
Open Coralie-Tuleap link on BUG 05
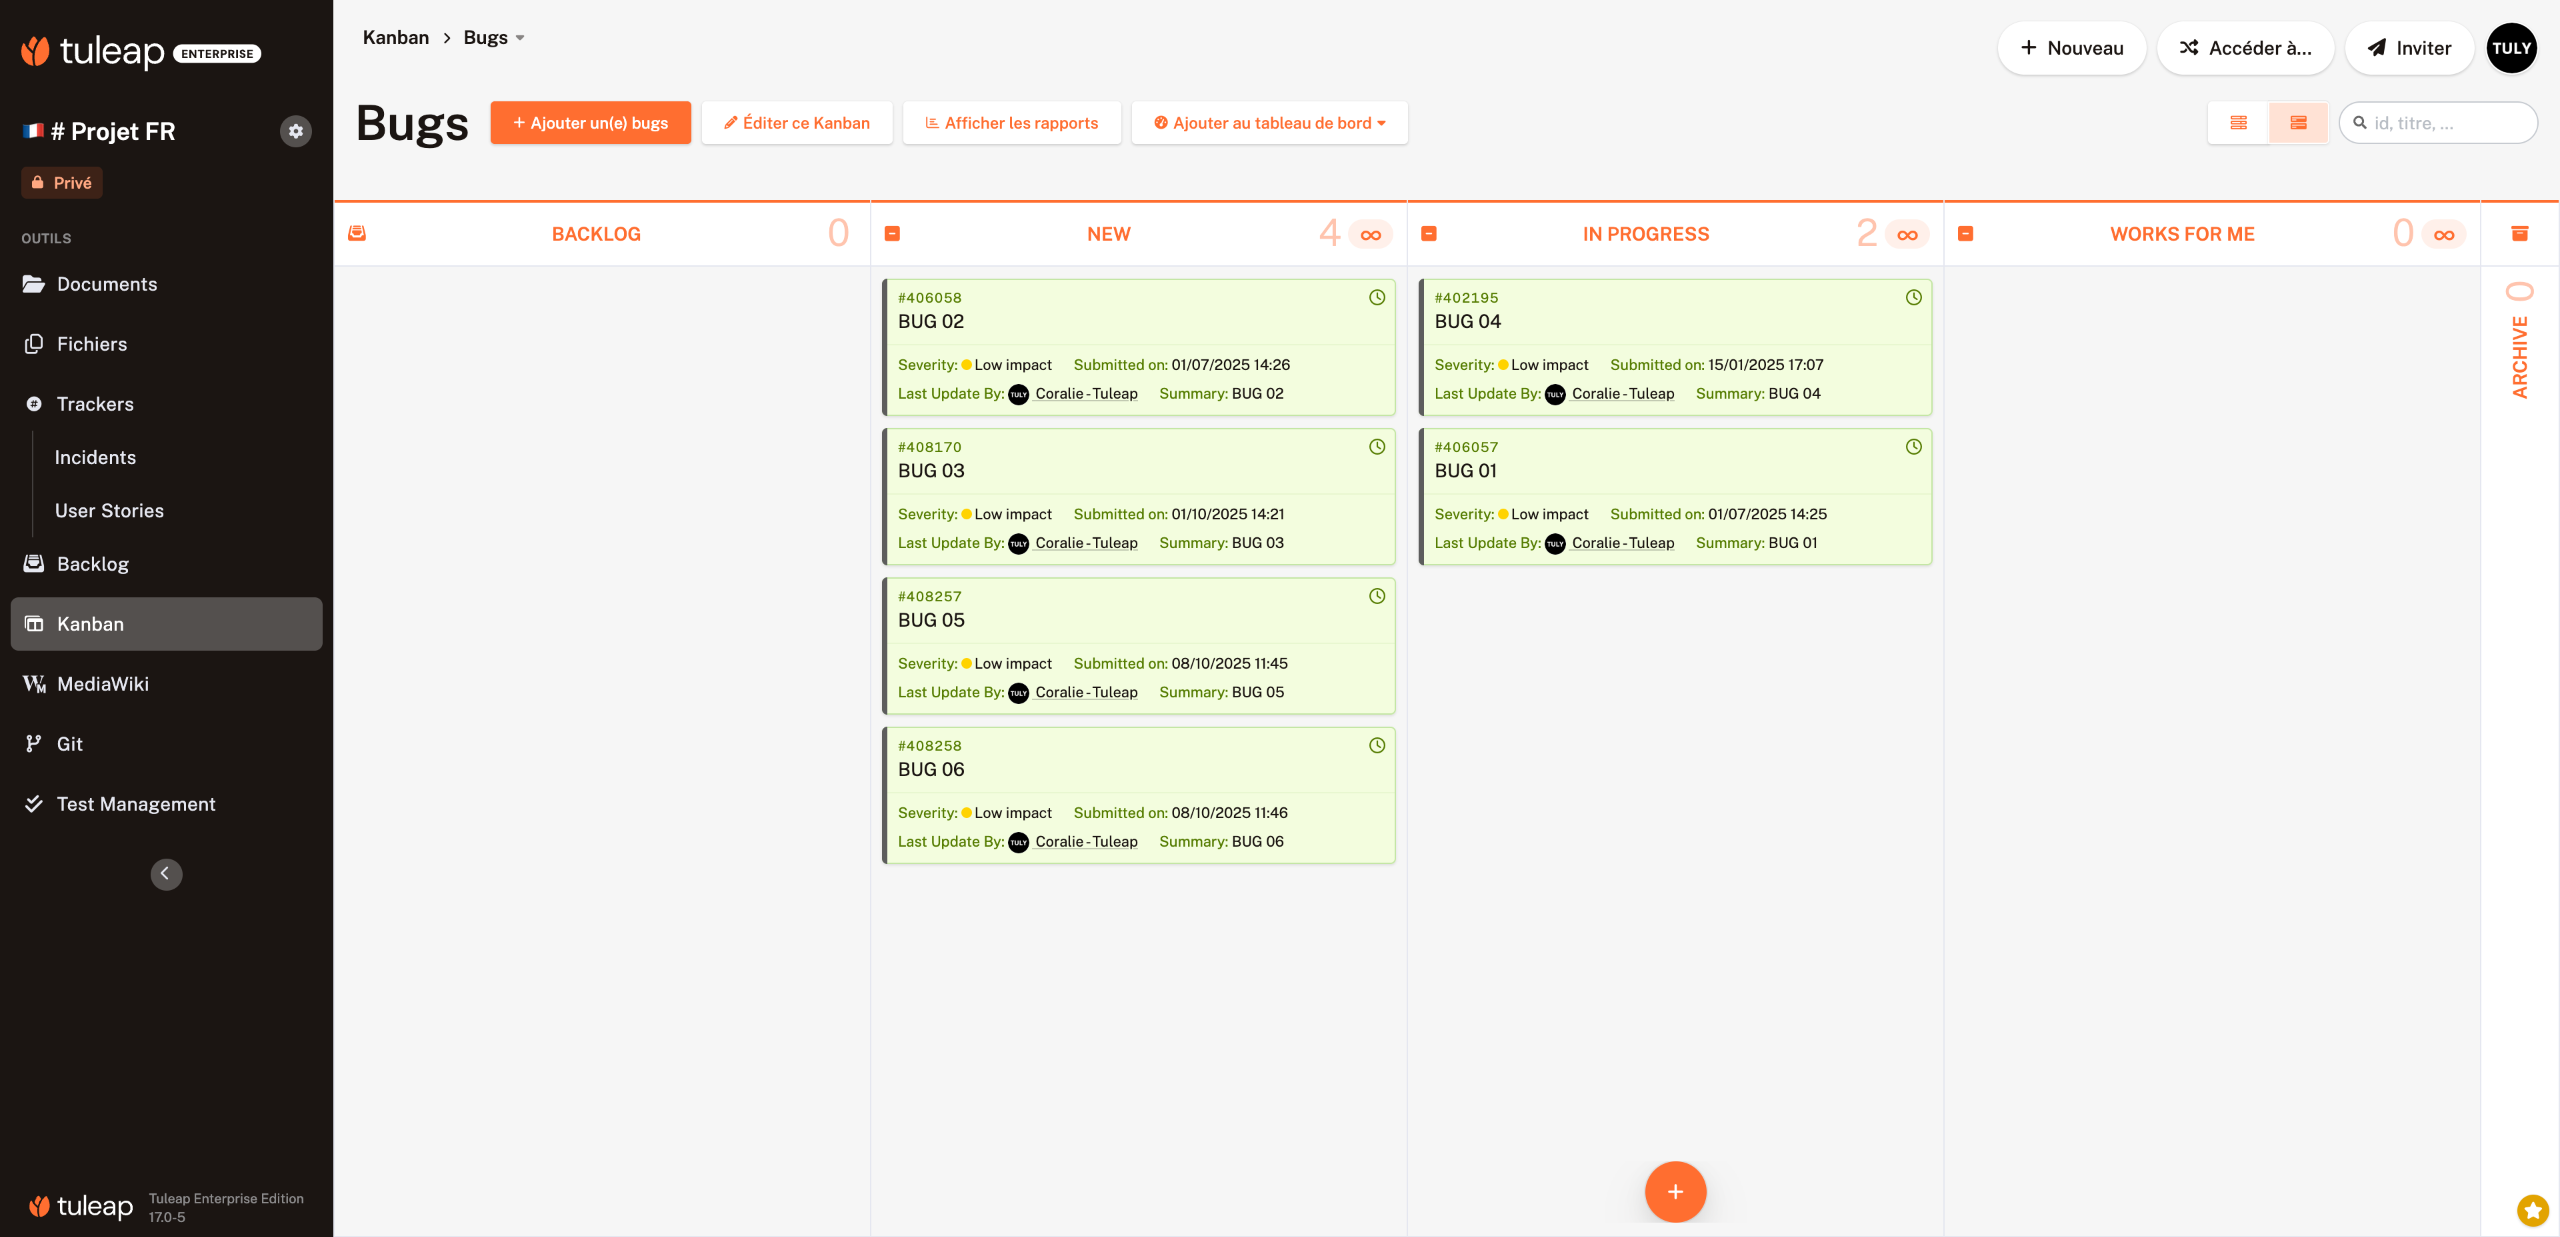point(1086,692)
